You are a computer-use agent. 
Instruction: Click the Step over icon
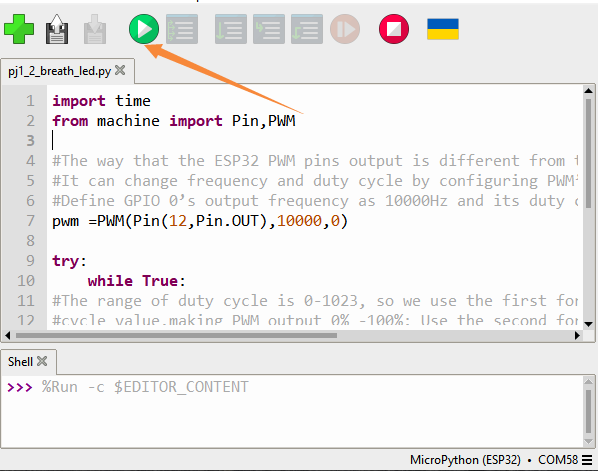(231, 29)
